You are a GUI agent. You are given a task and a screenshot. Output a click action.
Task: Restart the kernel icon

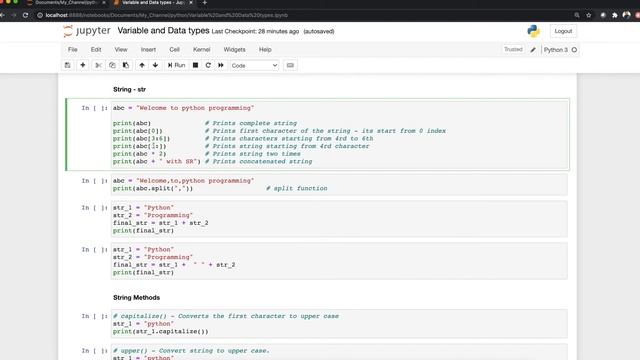(208, 65)
